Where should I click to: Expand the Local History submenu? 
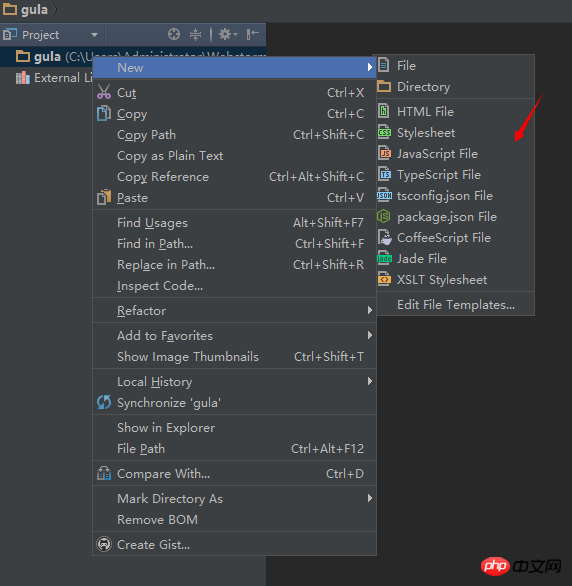point(234,382)
